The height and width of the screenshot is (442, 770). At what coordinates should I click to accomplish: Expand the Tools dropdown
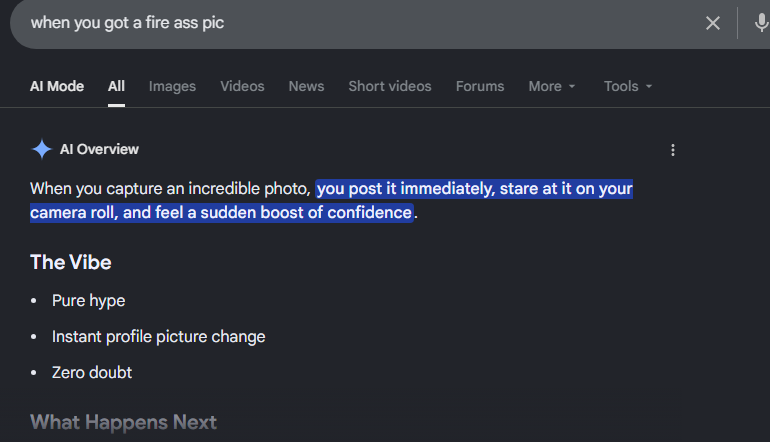[628, 86]
